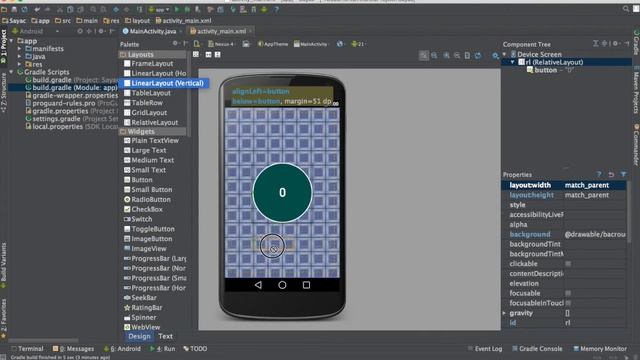Select the RatingBar widget in the Palette

point(143,307)
